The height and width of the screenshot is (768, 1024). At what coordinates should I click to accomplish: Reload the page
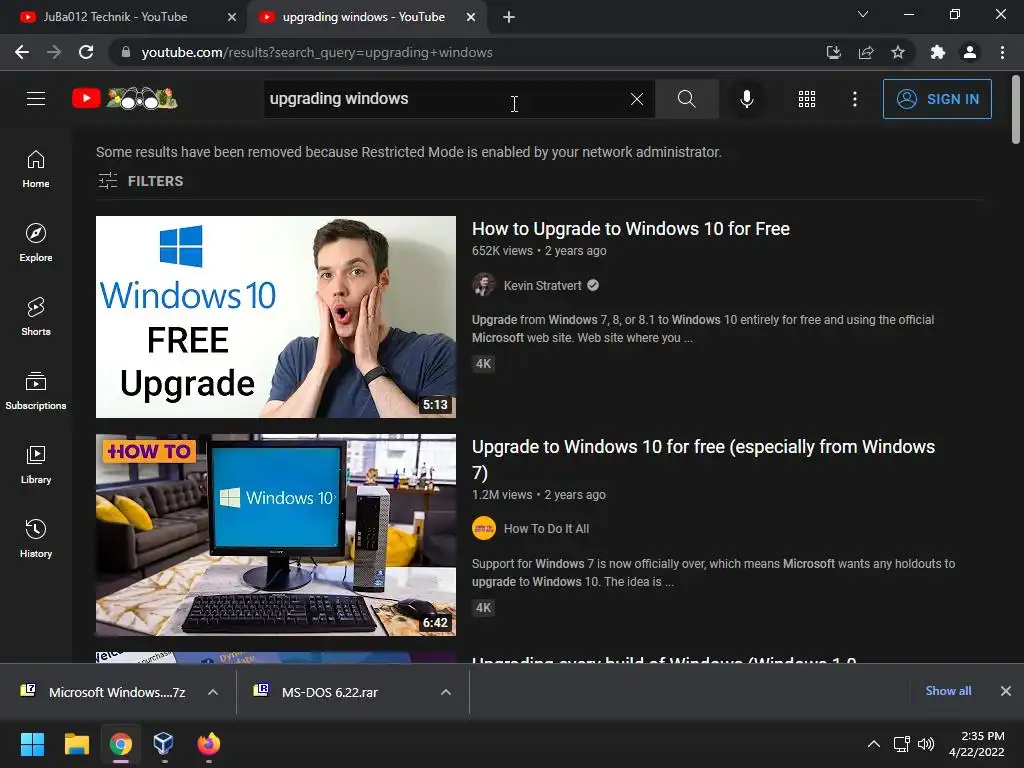86,52
